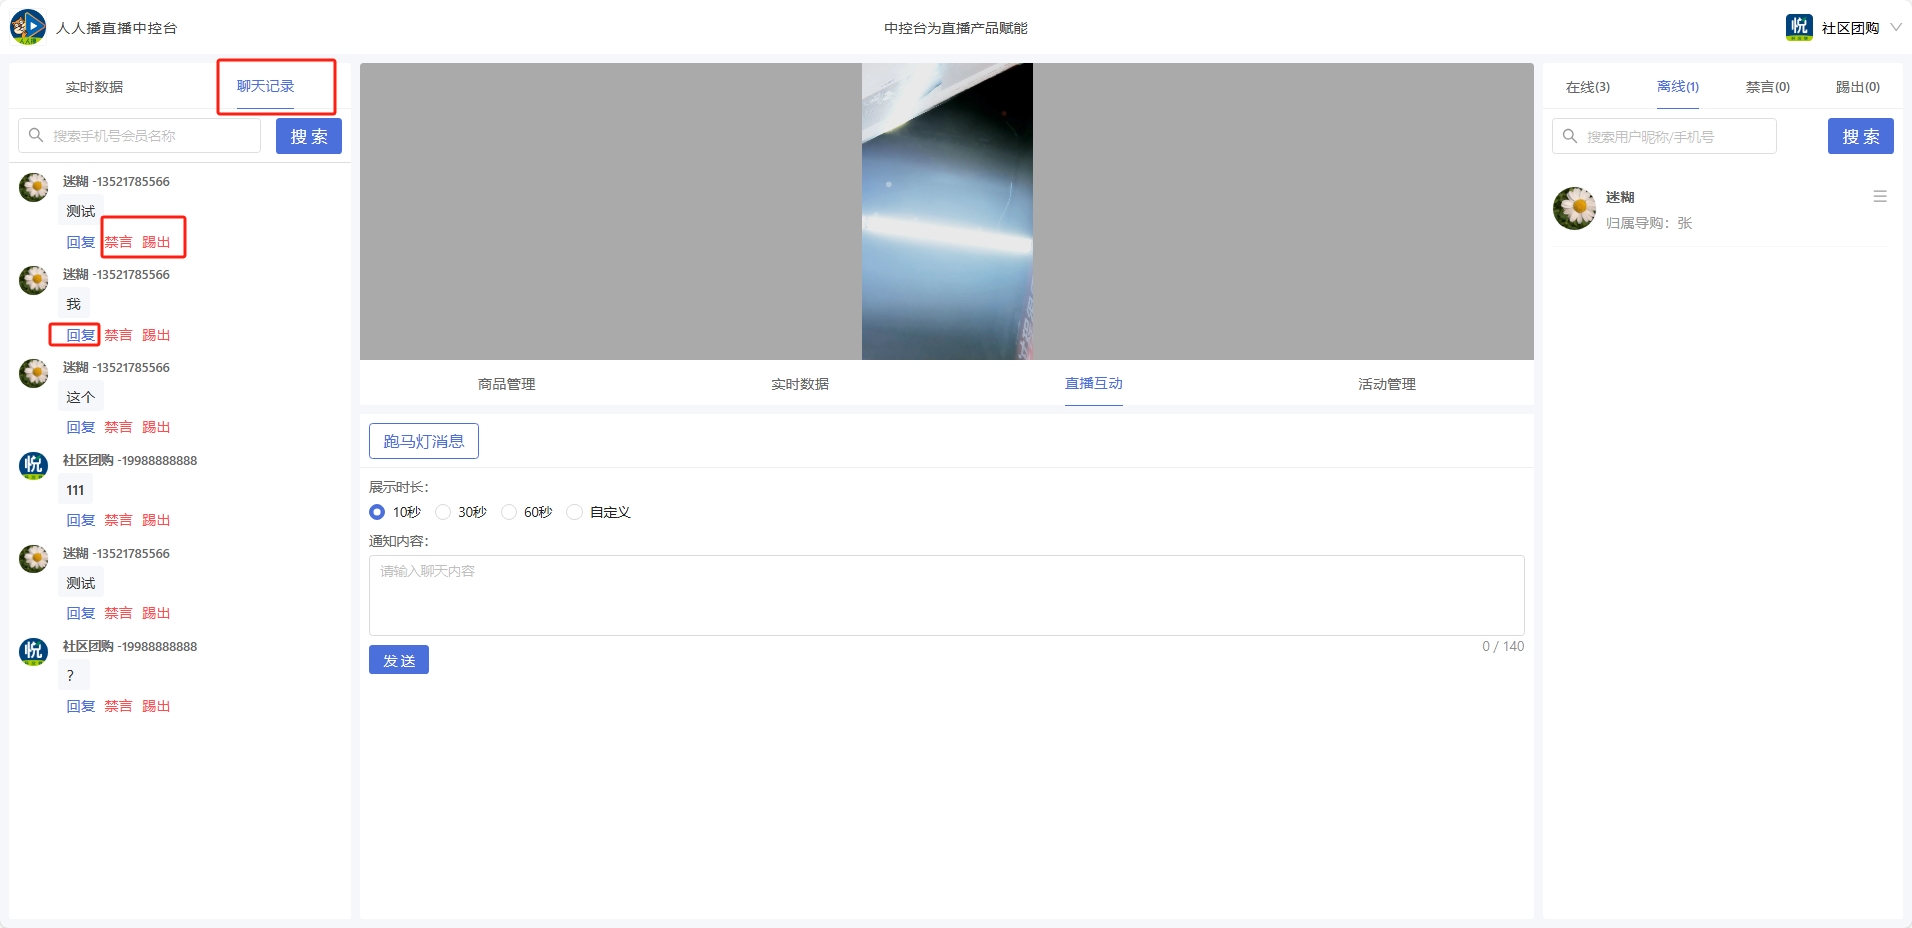Select the 直播互动 tab
1912x928 pixels.
coord(1094,383)
